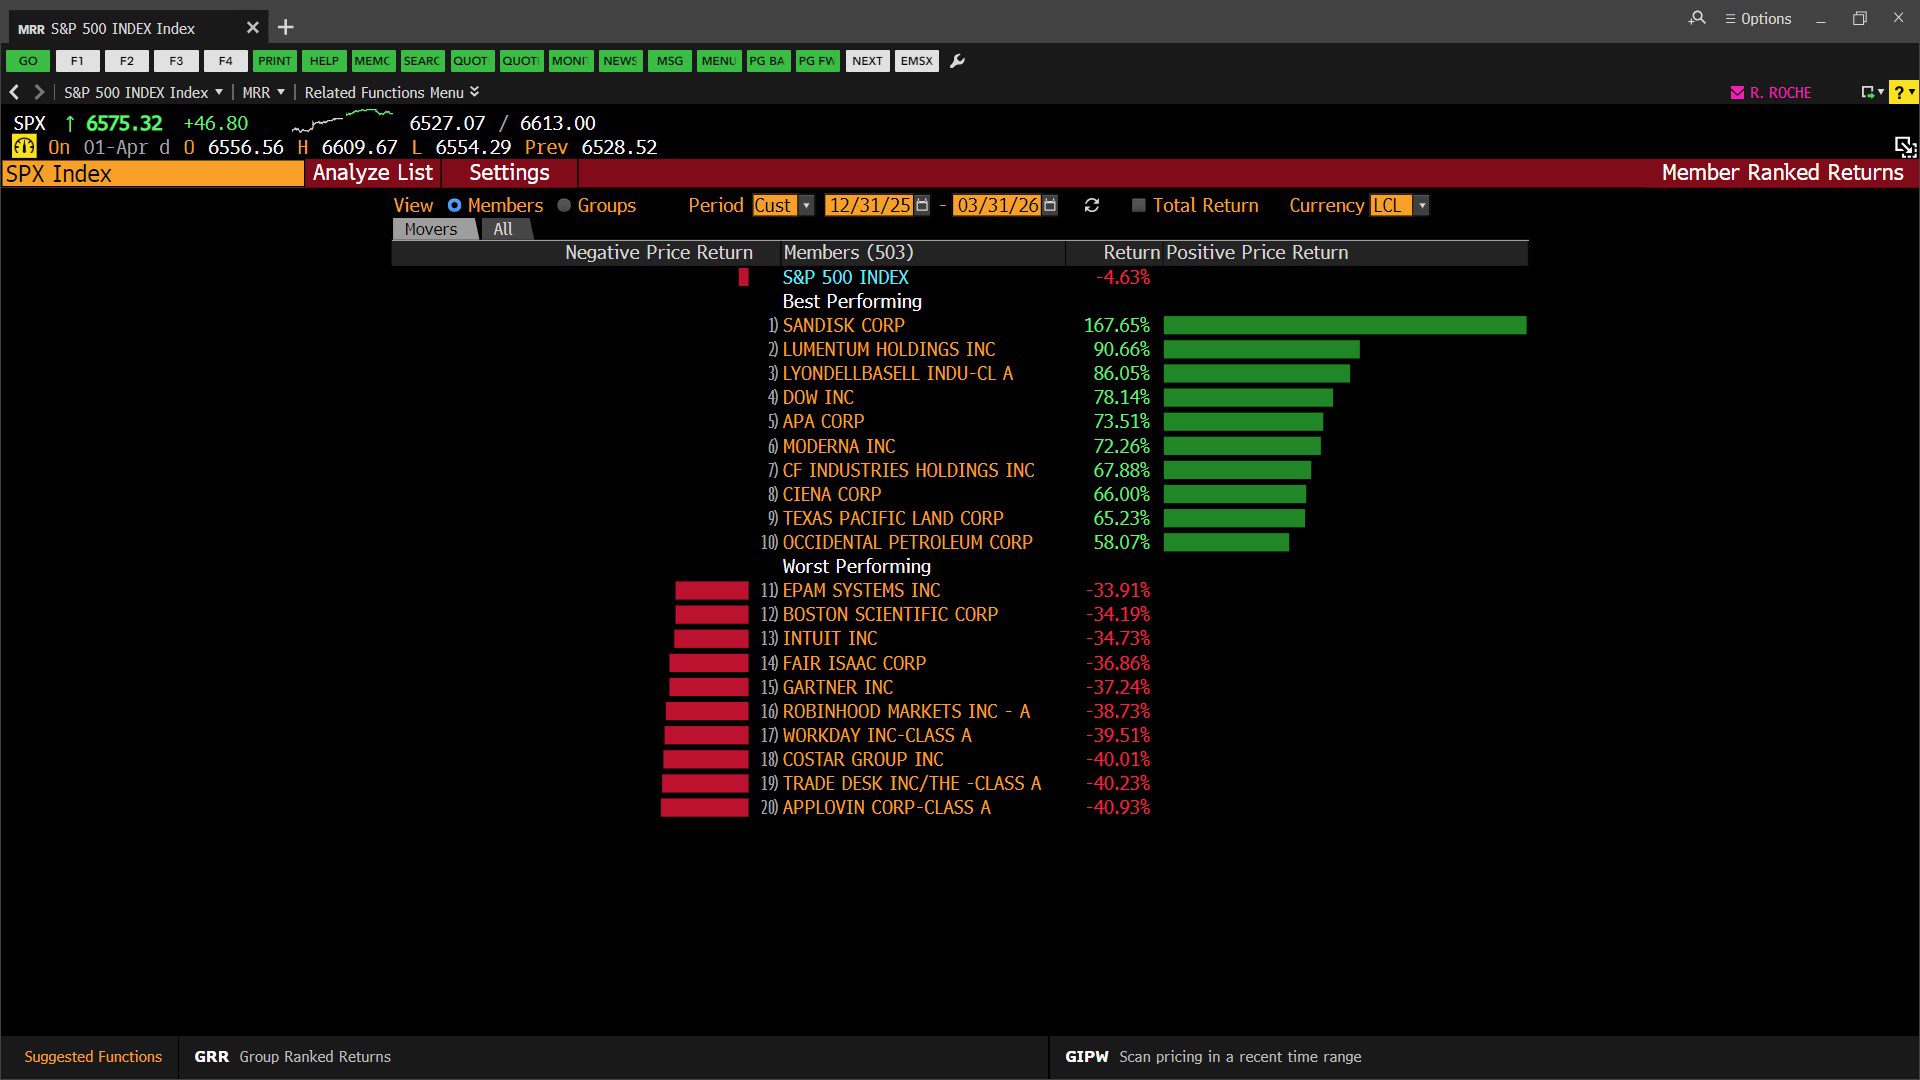Click the pop-out window icon at right edge
Screen dimensions: 1920x1080
click(x=1904, y=147)
